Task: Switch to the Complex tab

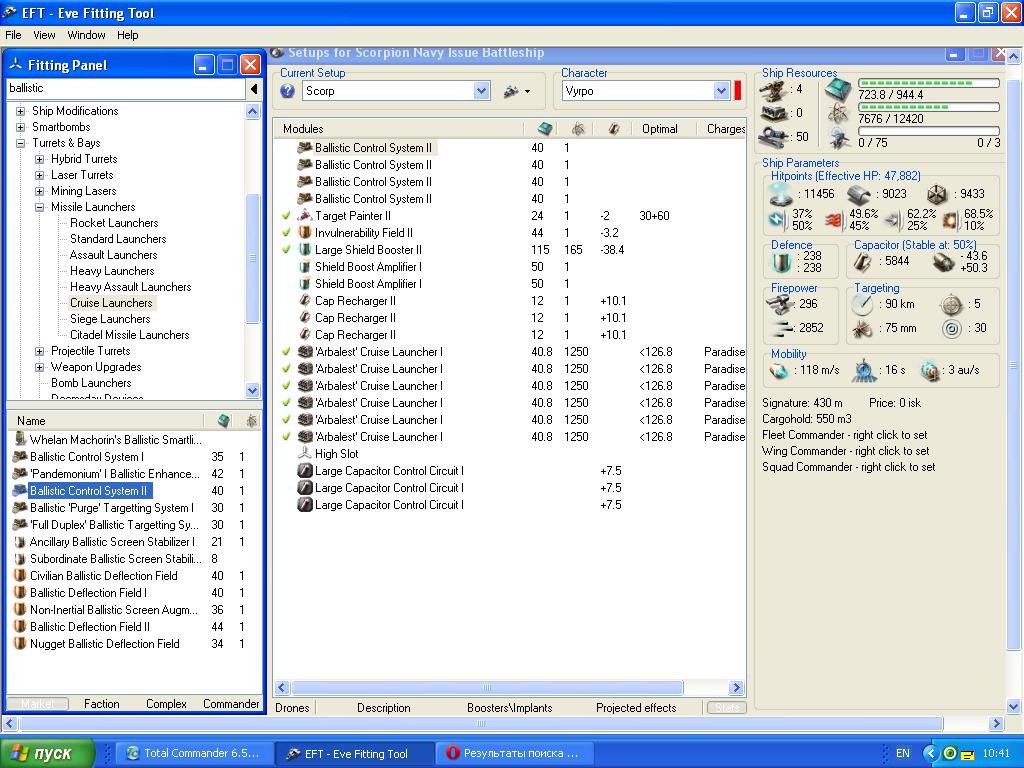Action: (166, 704)
